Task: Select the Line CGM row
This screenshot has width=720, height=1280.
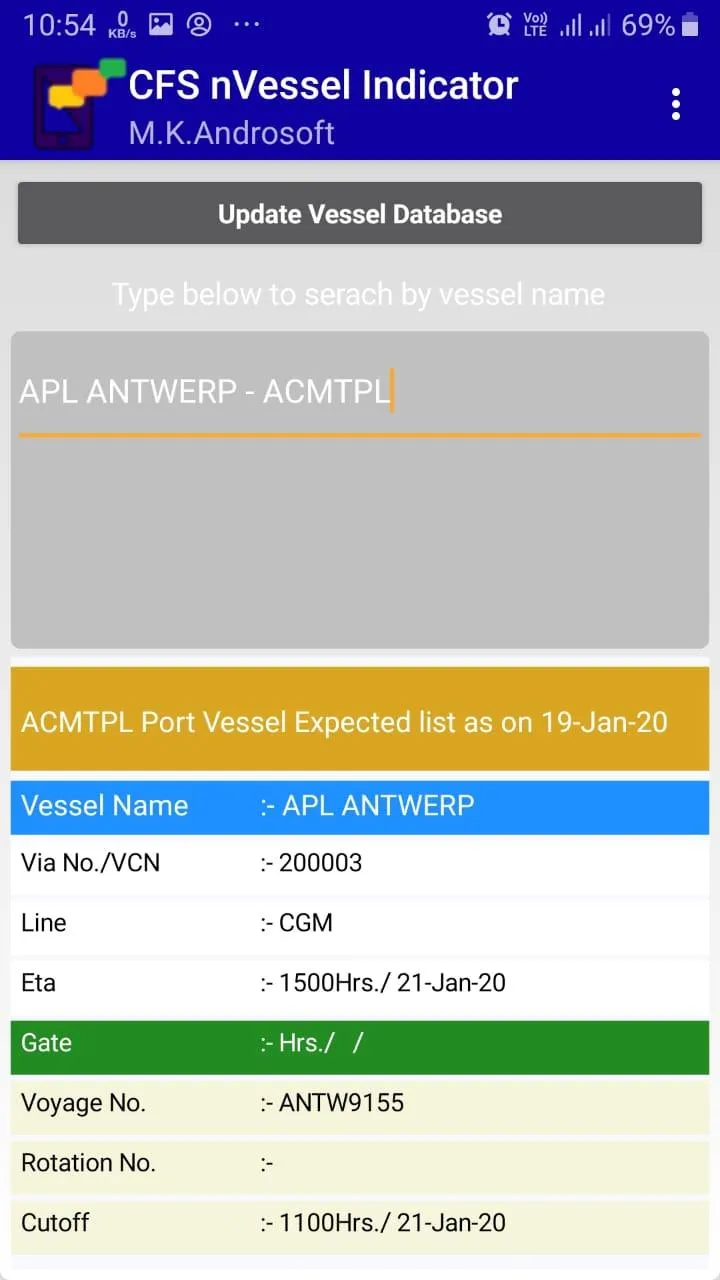Action: coord(360,923)
